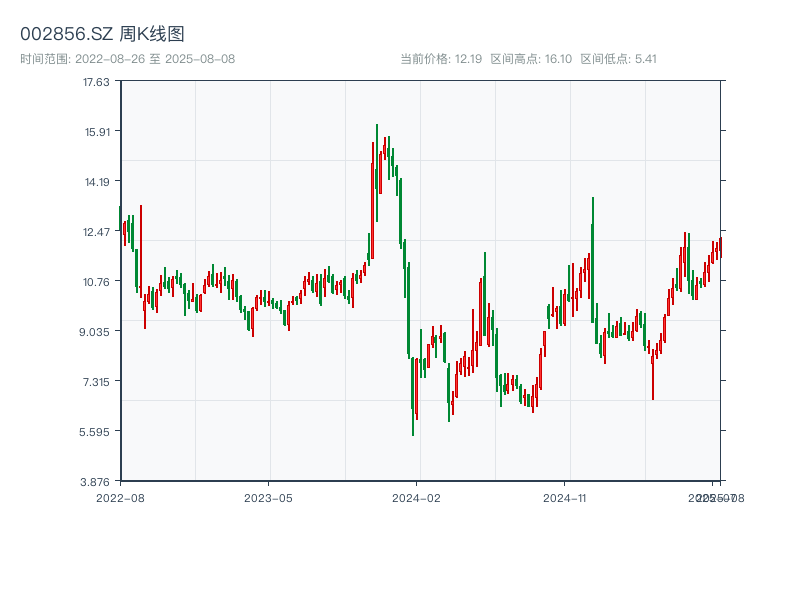Screen dimensions: 800x600
Task: Click the 14.19 y-axis label
Action: (97, 182)
